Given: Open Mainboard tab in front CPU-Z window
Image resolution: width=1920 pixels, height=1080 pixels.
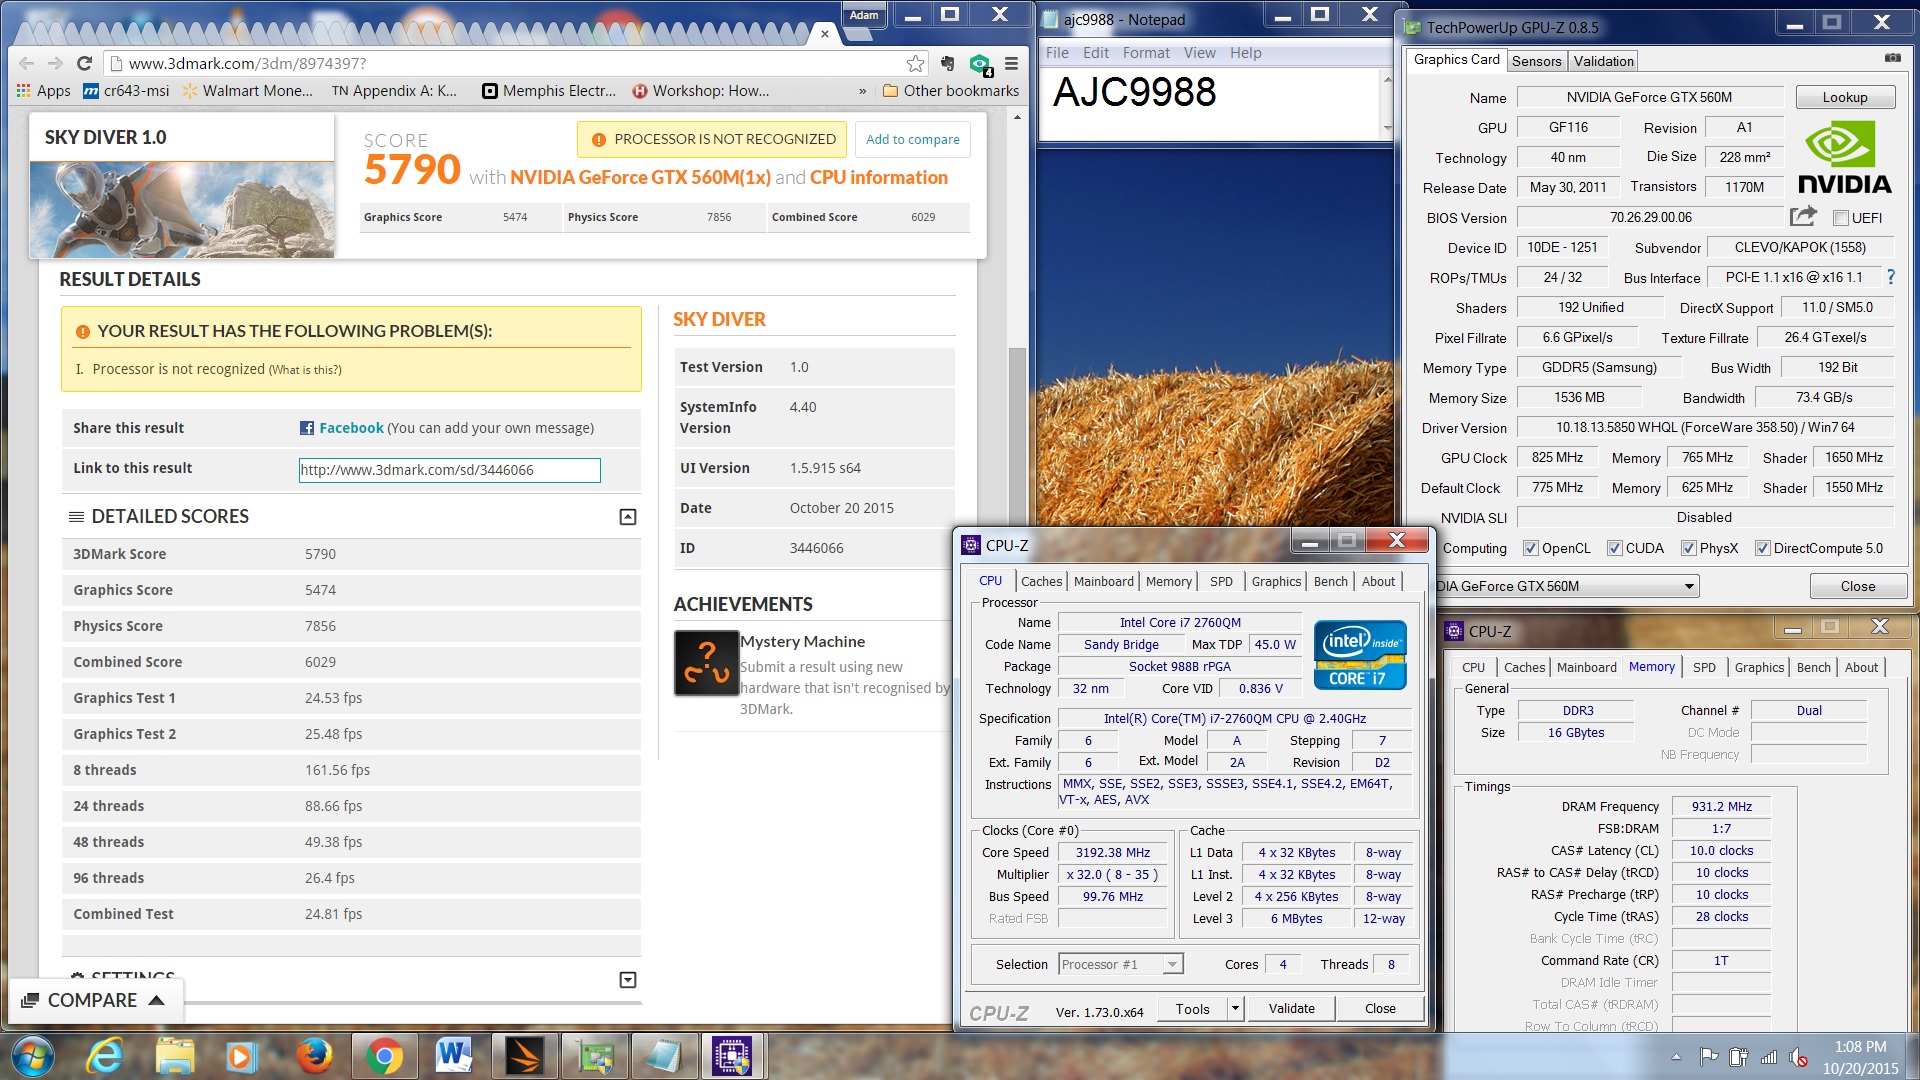Looking at the screenshot, I should (1103, 581).
